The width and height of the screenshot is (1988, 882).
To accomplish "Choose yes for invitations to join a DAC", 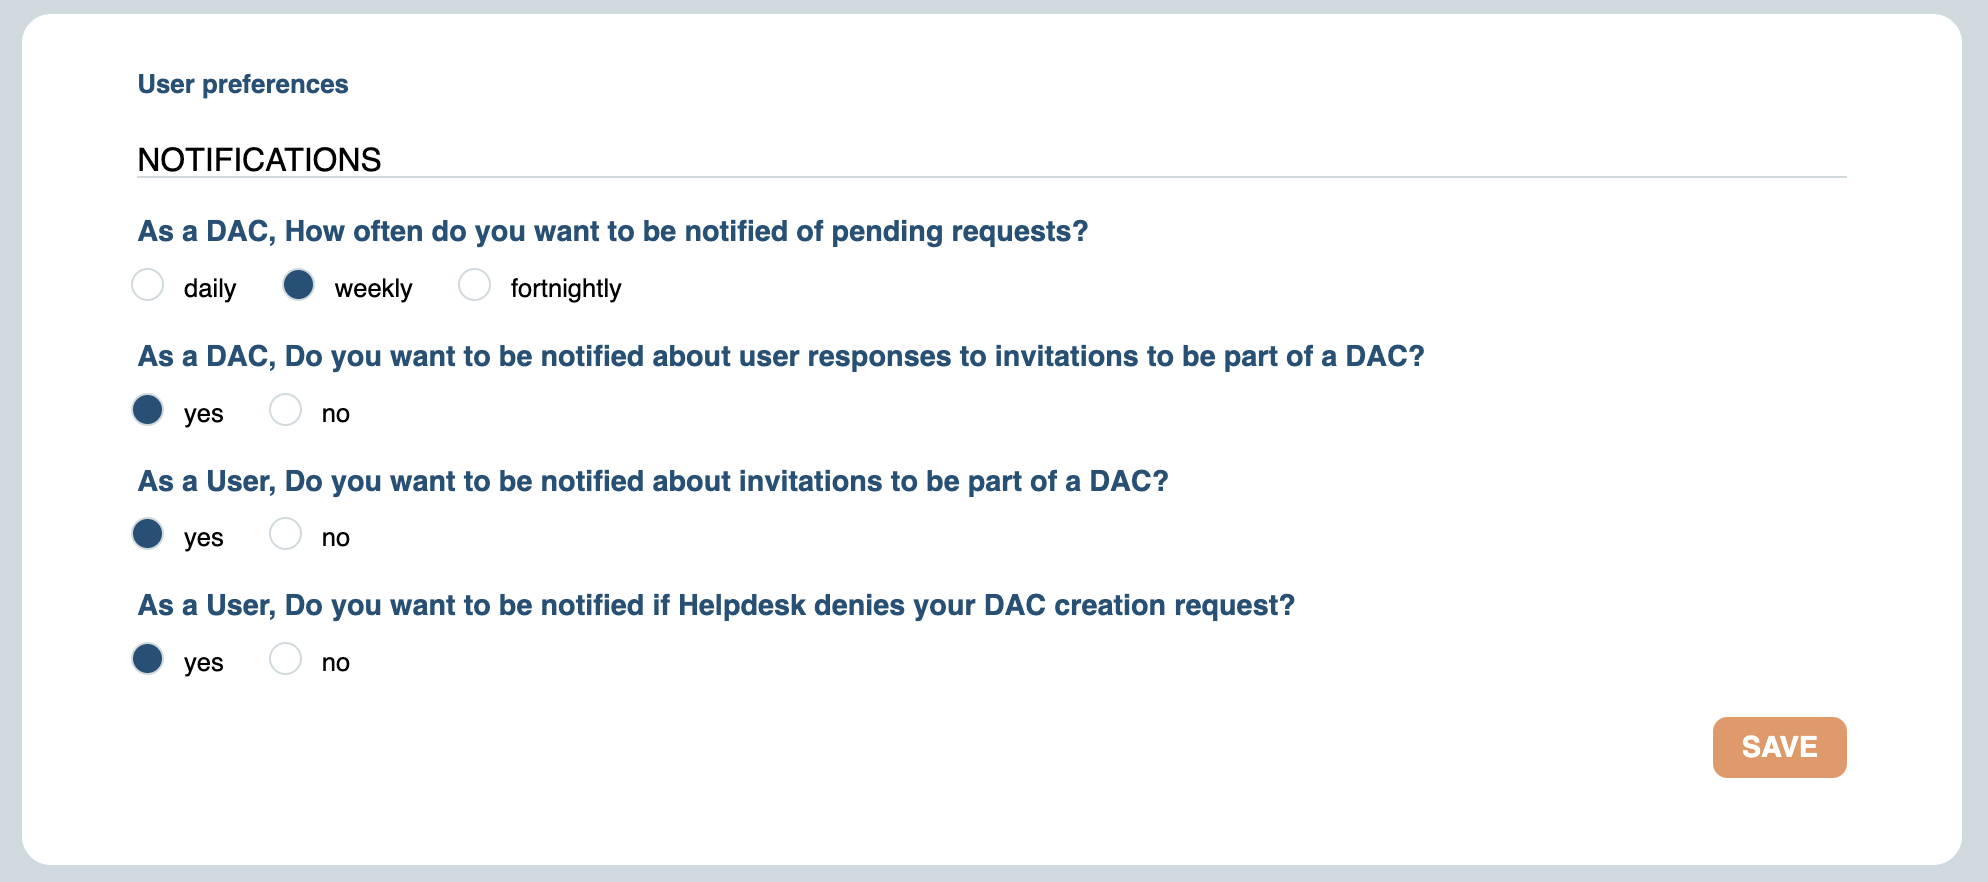I will tap(148, 534).
